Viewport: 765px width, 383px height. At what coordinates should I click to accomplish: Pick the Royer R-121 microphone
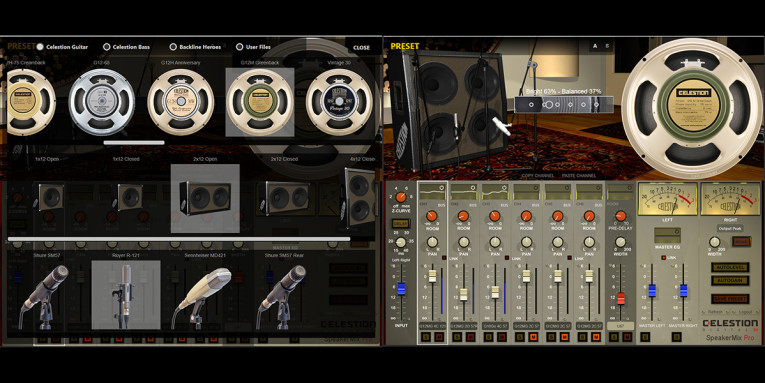pyautogui.click(x=126, y=295)
